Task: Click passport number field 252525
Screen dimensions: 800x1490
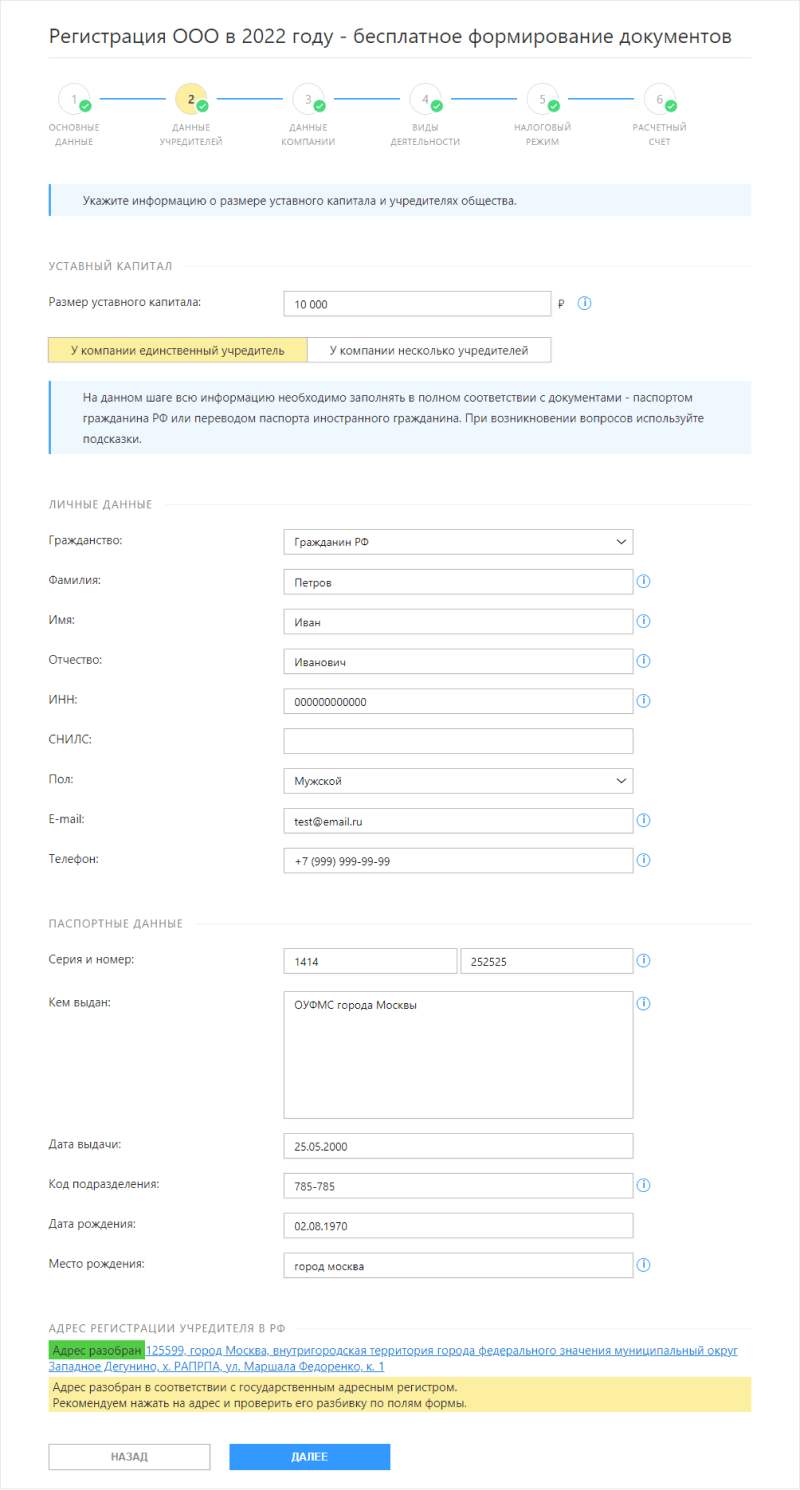Action: click(547, 960)
